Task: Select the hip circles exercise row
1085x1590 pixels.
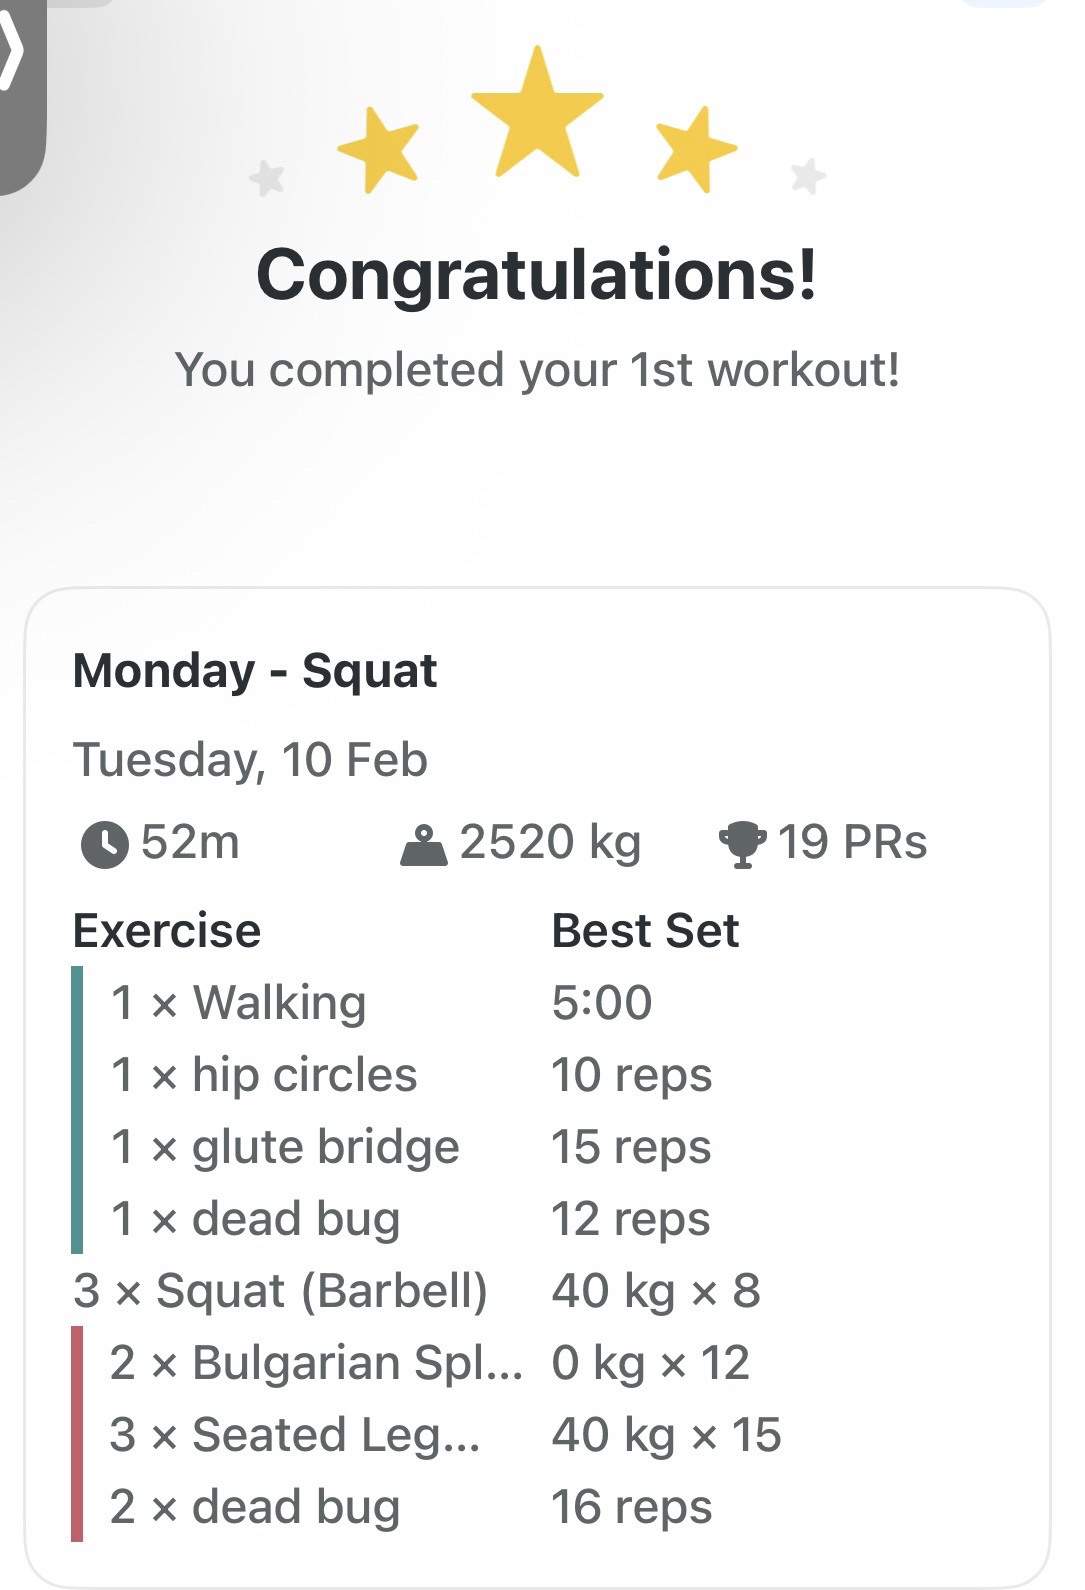Action: [264, 1075]
